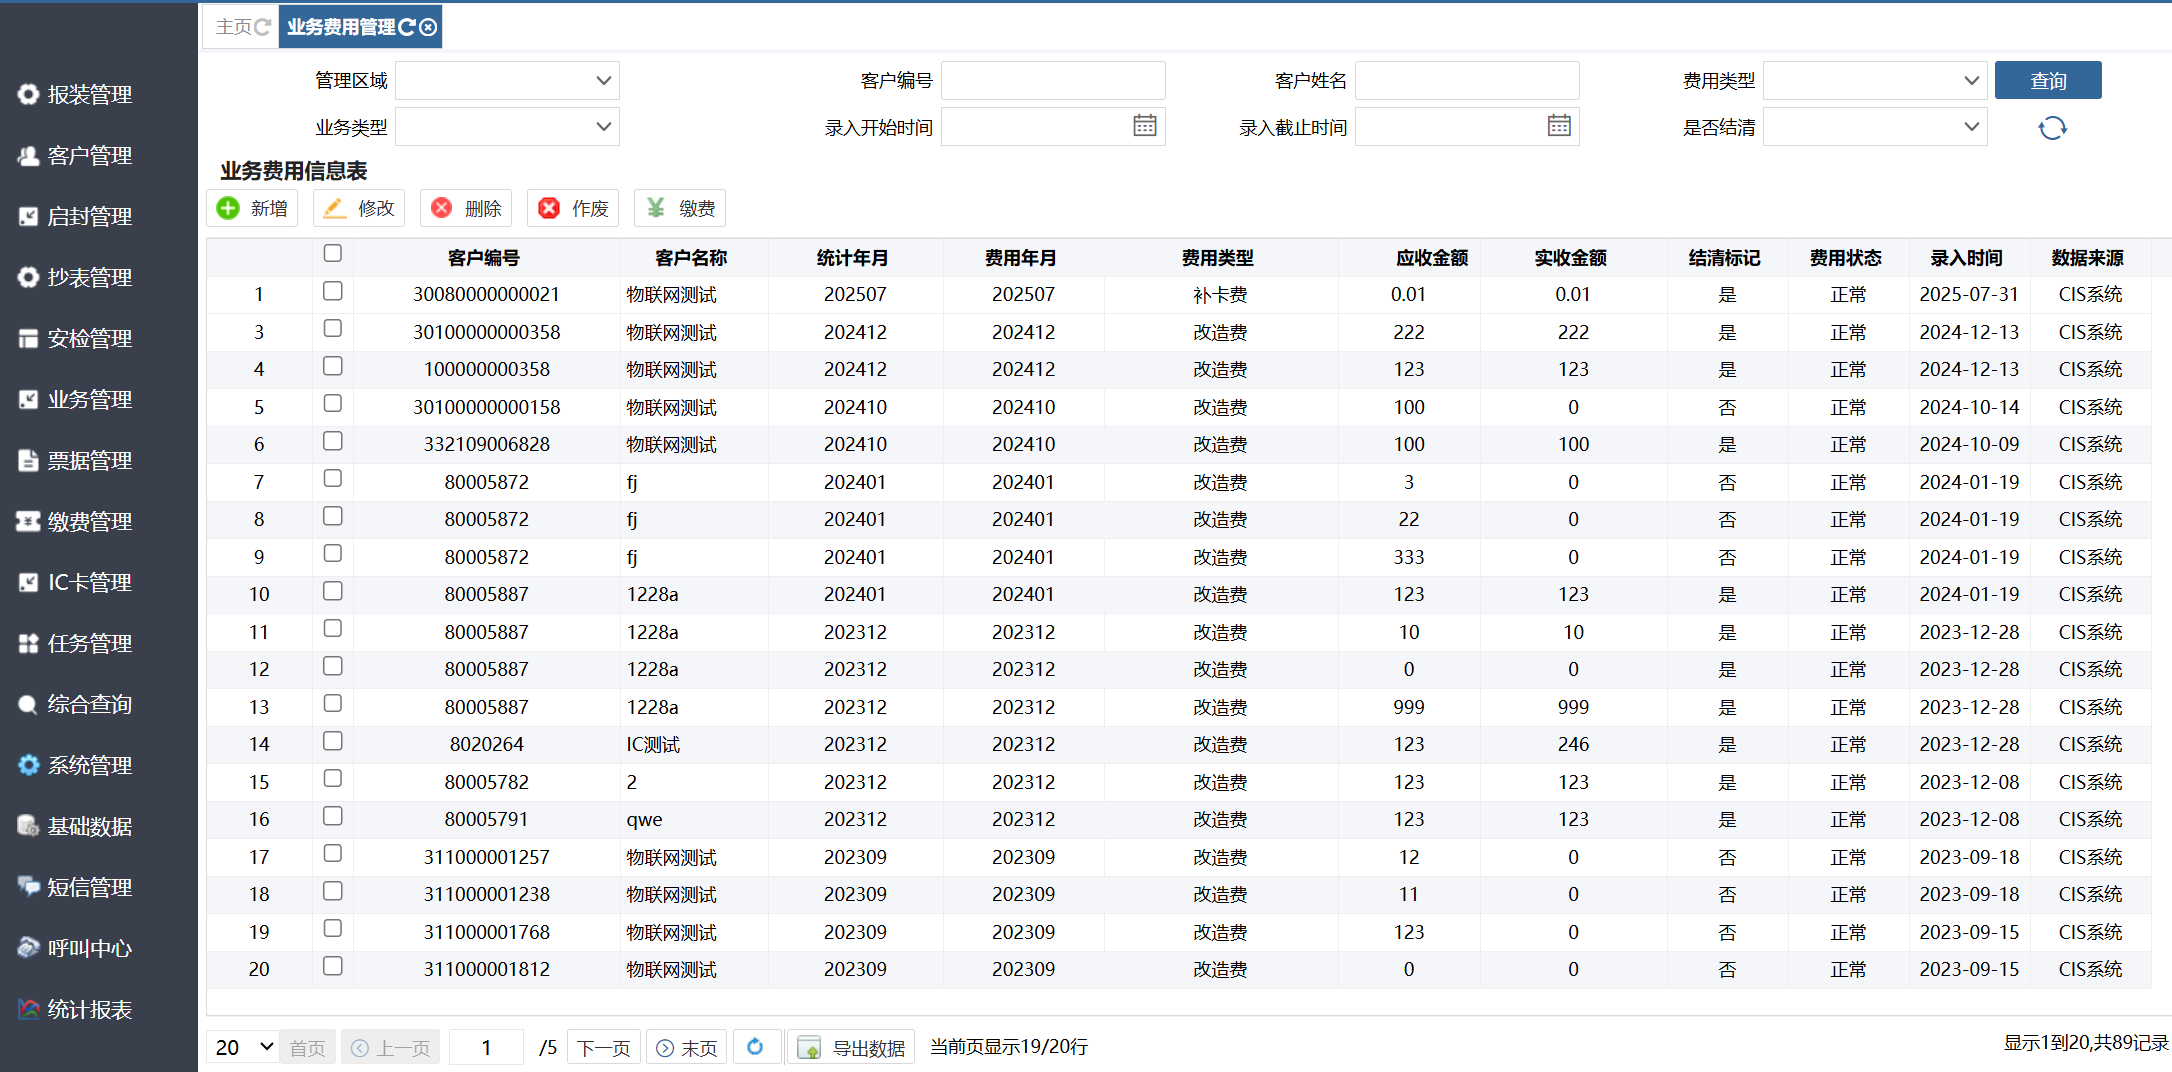Click the 导出数据 export button
This screenshot has height=1072, width=2172.
point(851,1047)
